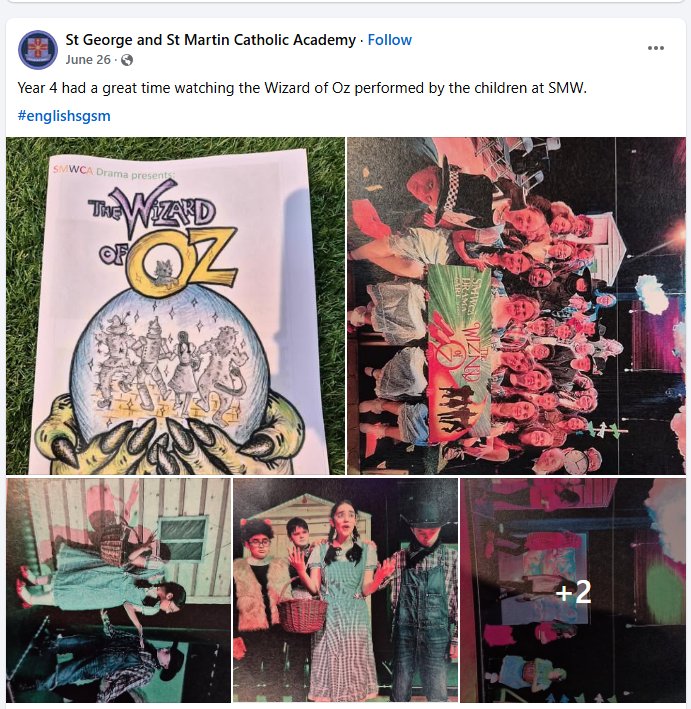The width and height of the screenshot is (691, 709).
Task: Click the small cat drawing inside the O
Action: 164,273
